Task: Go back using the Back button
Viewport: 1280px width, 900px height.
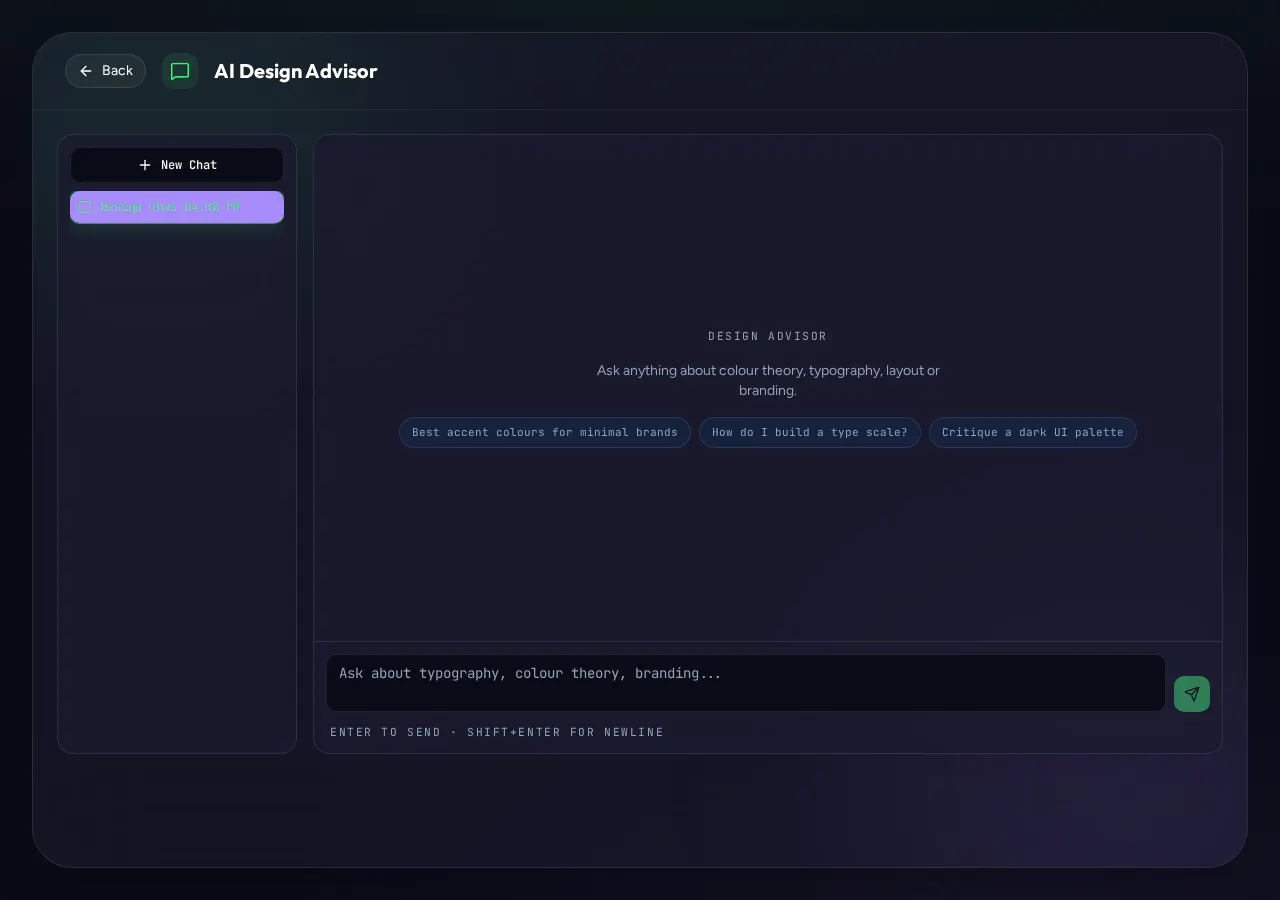Action: coord(105,71)
